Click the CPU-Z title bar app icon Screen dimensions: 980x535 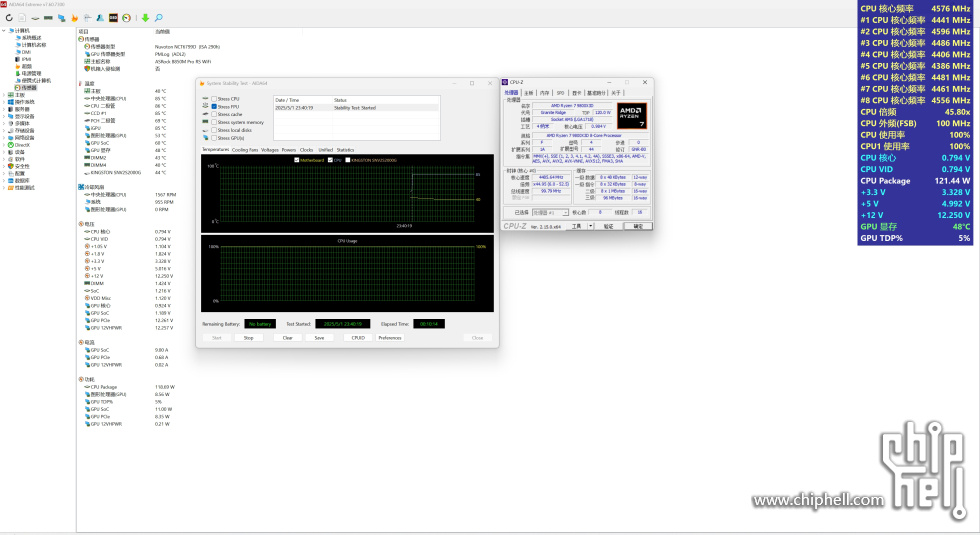505,82
